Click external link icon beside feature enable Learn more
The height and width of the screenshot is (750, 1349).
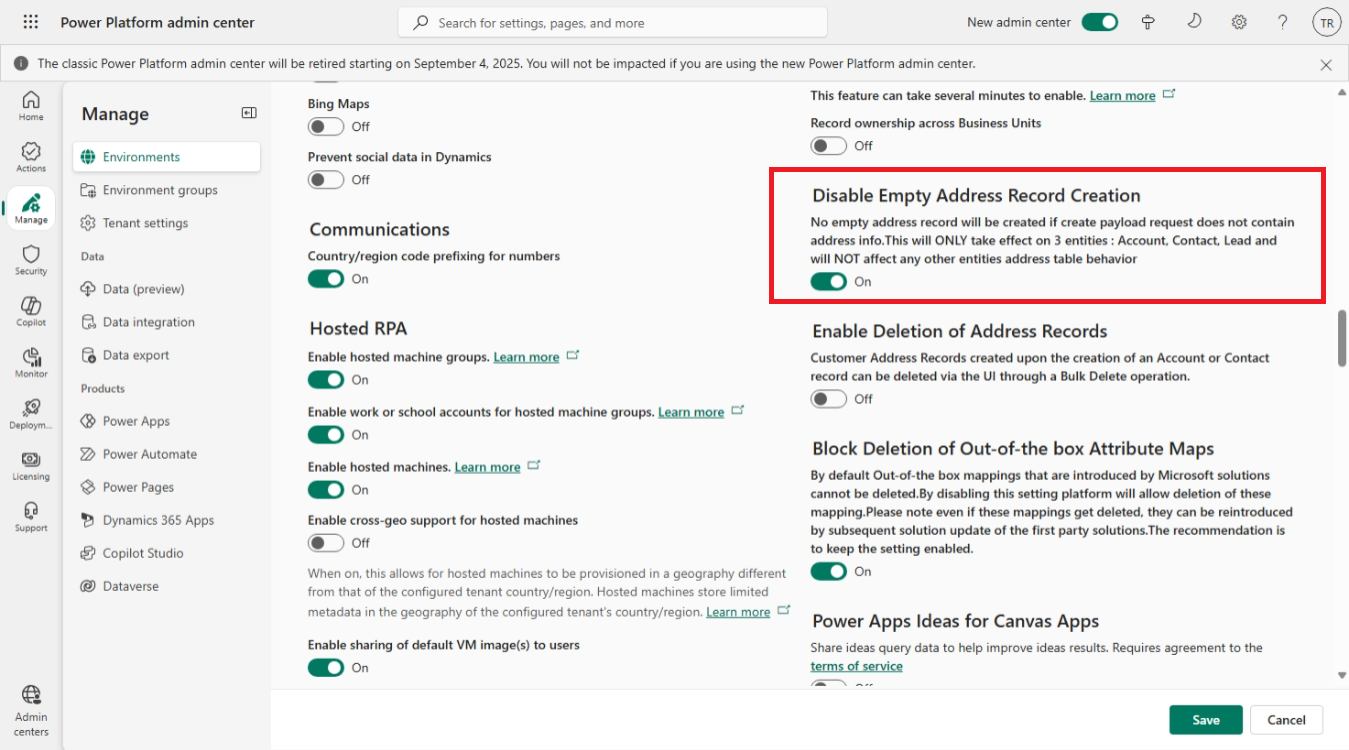click(x=1169, y=94)
